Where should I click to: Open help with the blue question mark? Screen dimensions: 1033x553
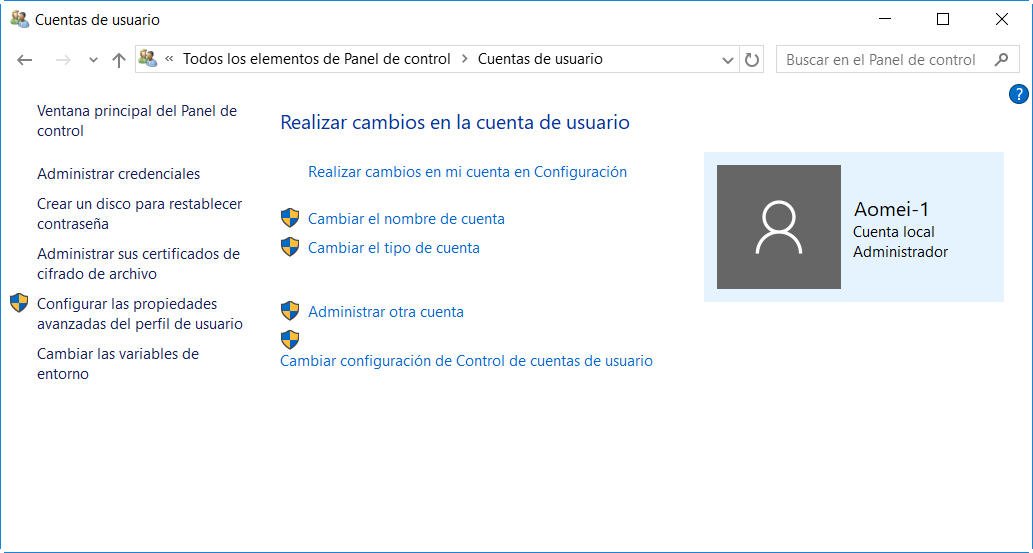point(1019,94)
